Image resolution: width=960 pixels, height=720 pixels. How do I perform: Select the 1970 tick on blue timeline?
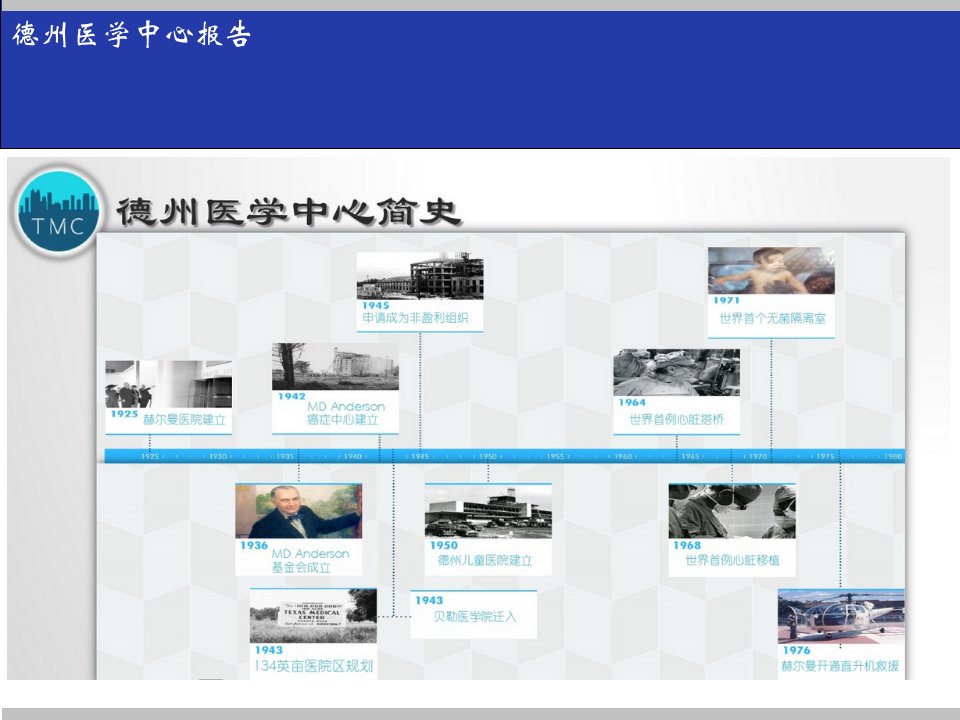[x=758, y=456]
